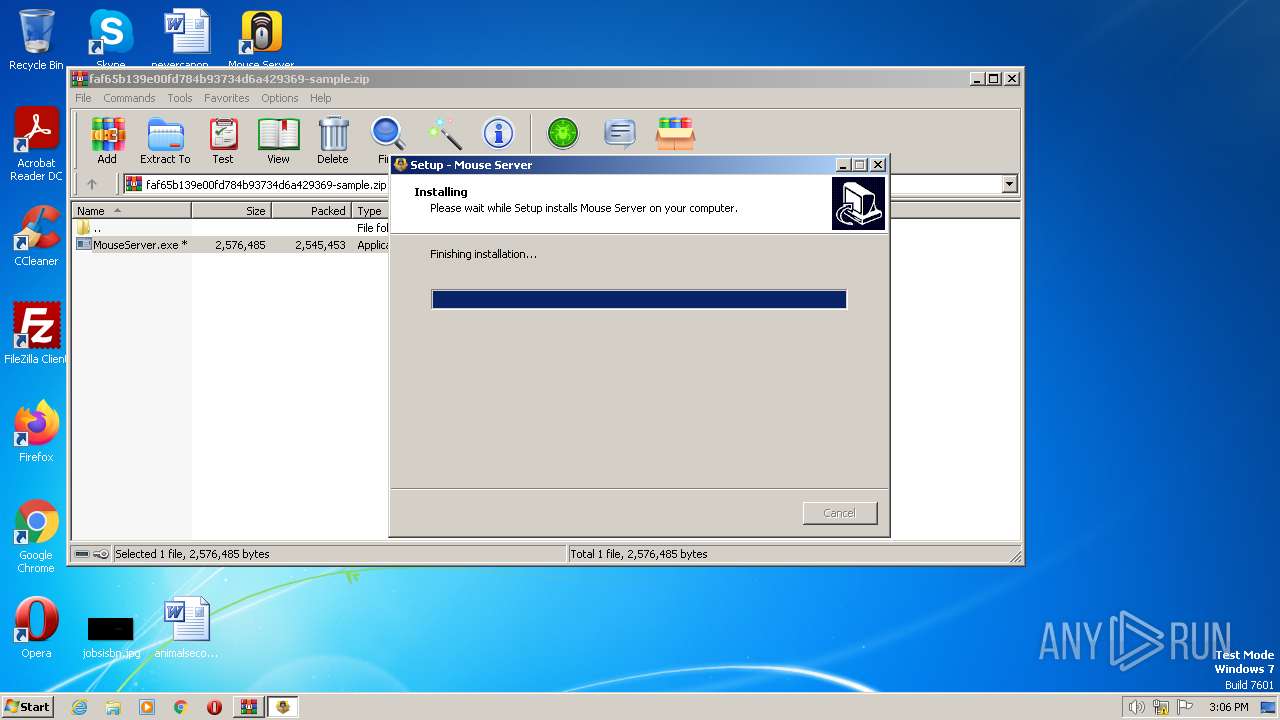The width and height of the screenshot is (1280, 720).
Task: Open the Mouse Server desktop shortcut
Action: tap(261, 38)
